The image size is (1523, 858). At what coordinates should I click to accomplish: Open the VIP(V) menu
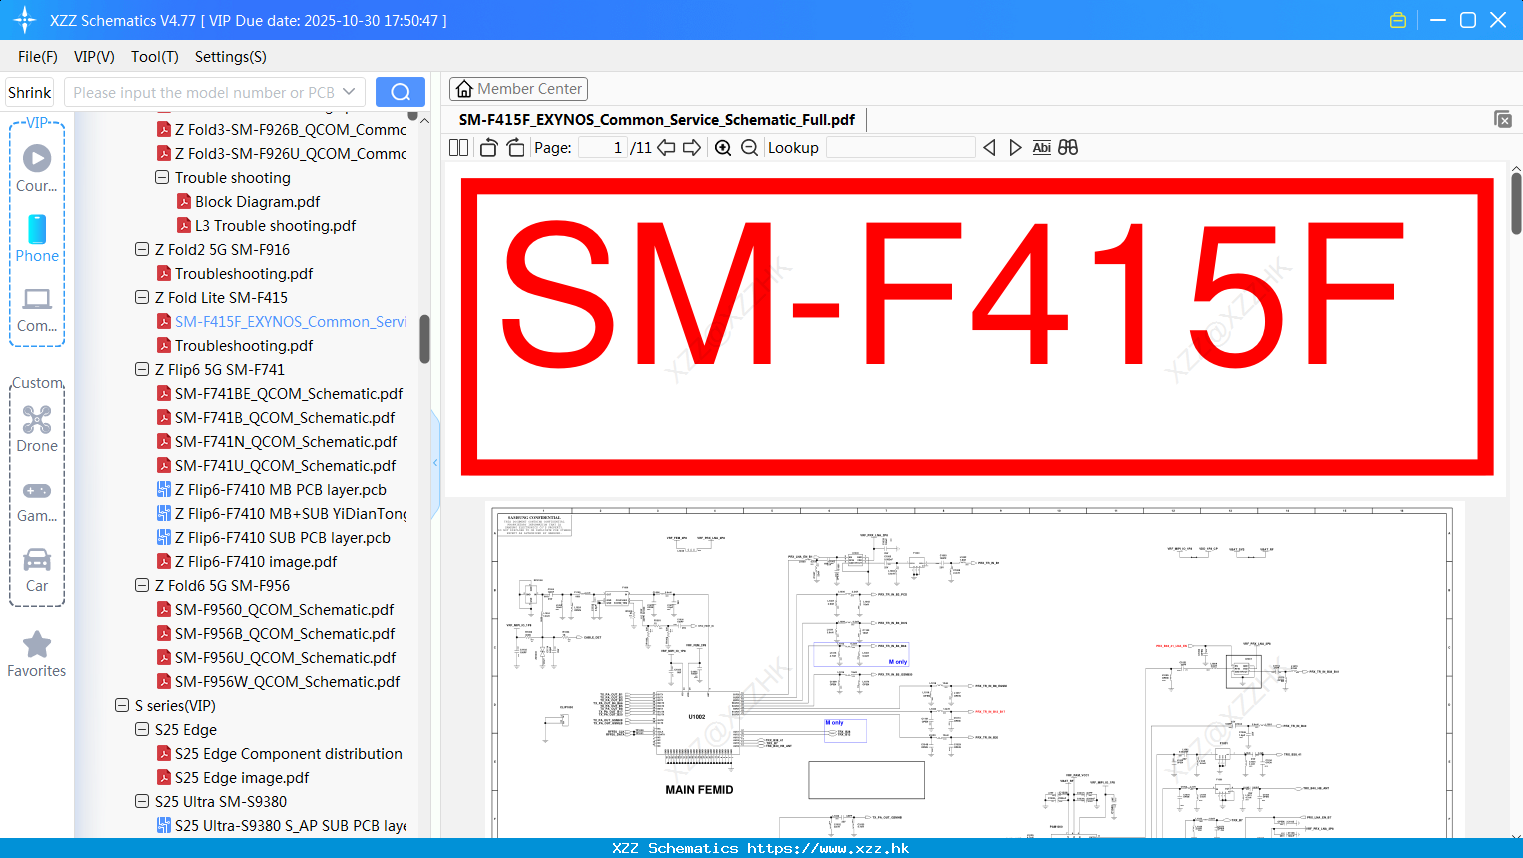[94, 57]
